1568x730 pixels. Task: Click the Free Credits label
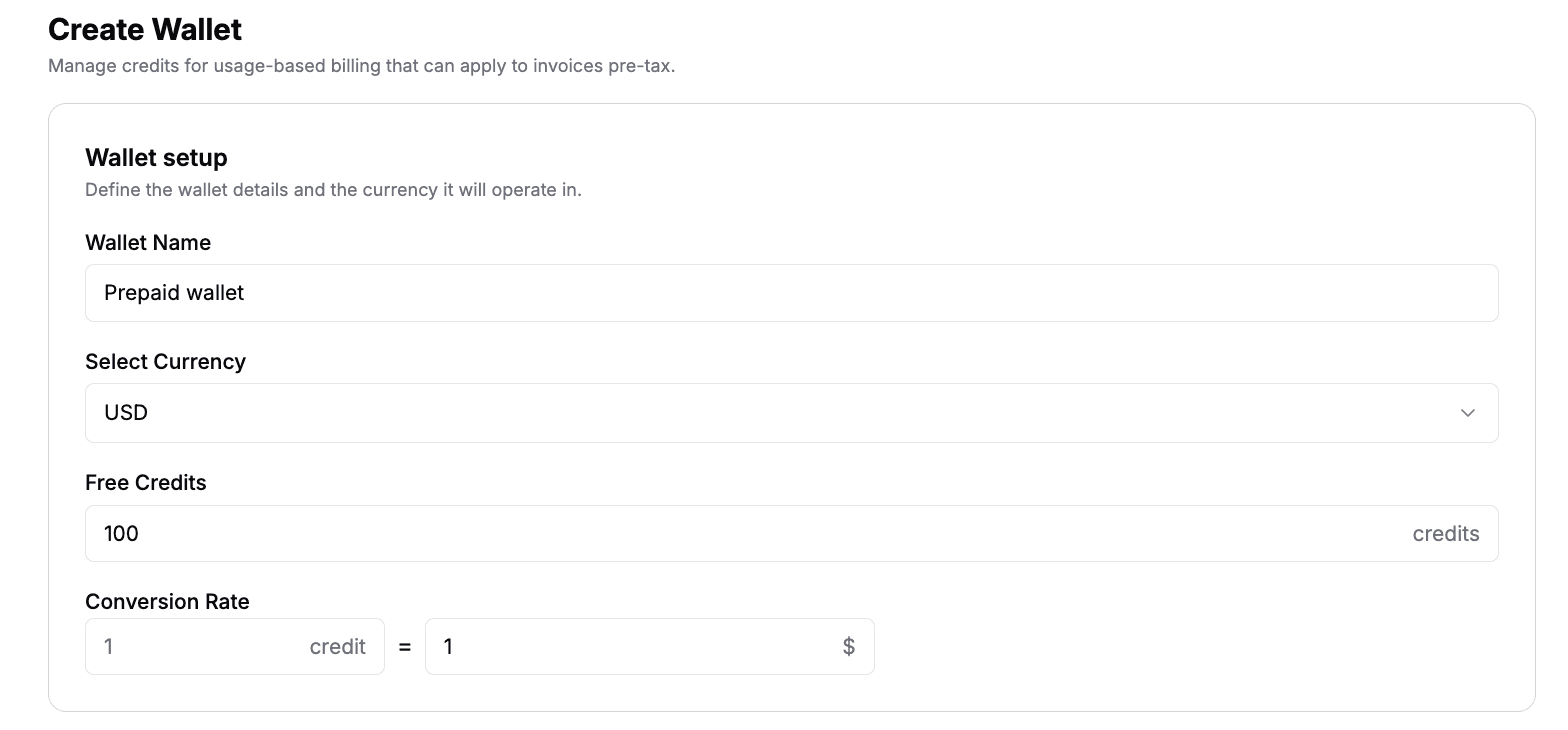(146, 482)
